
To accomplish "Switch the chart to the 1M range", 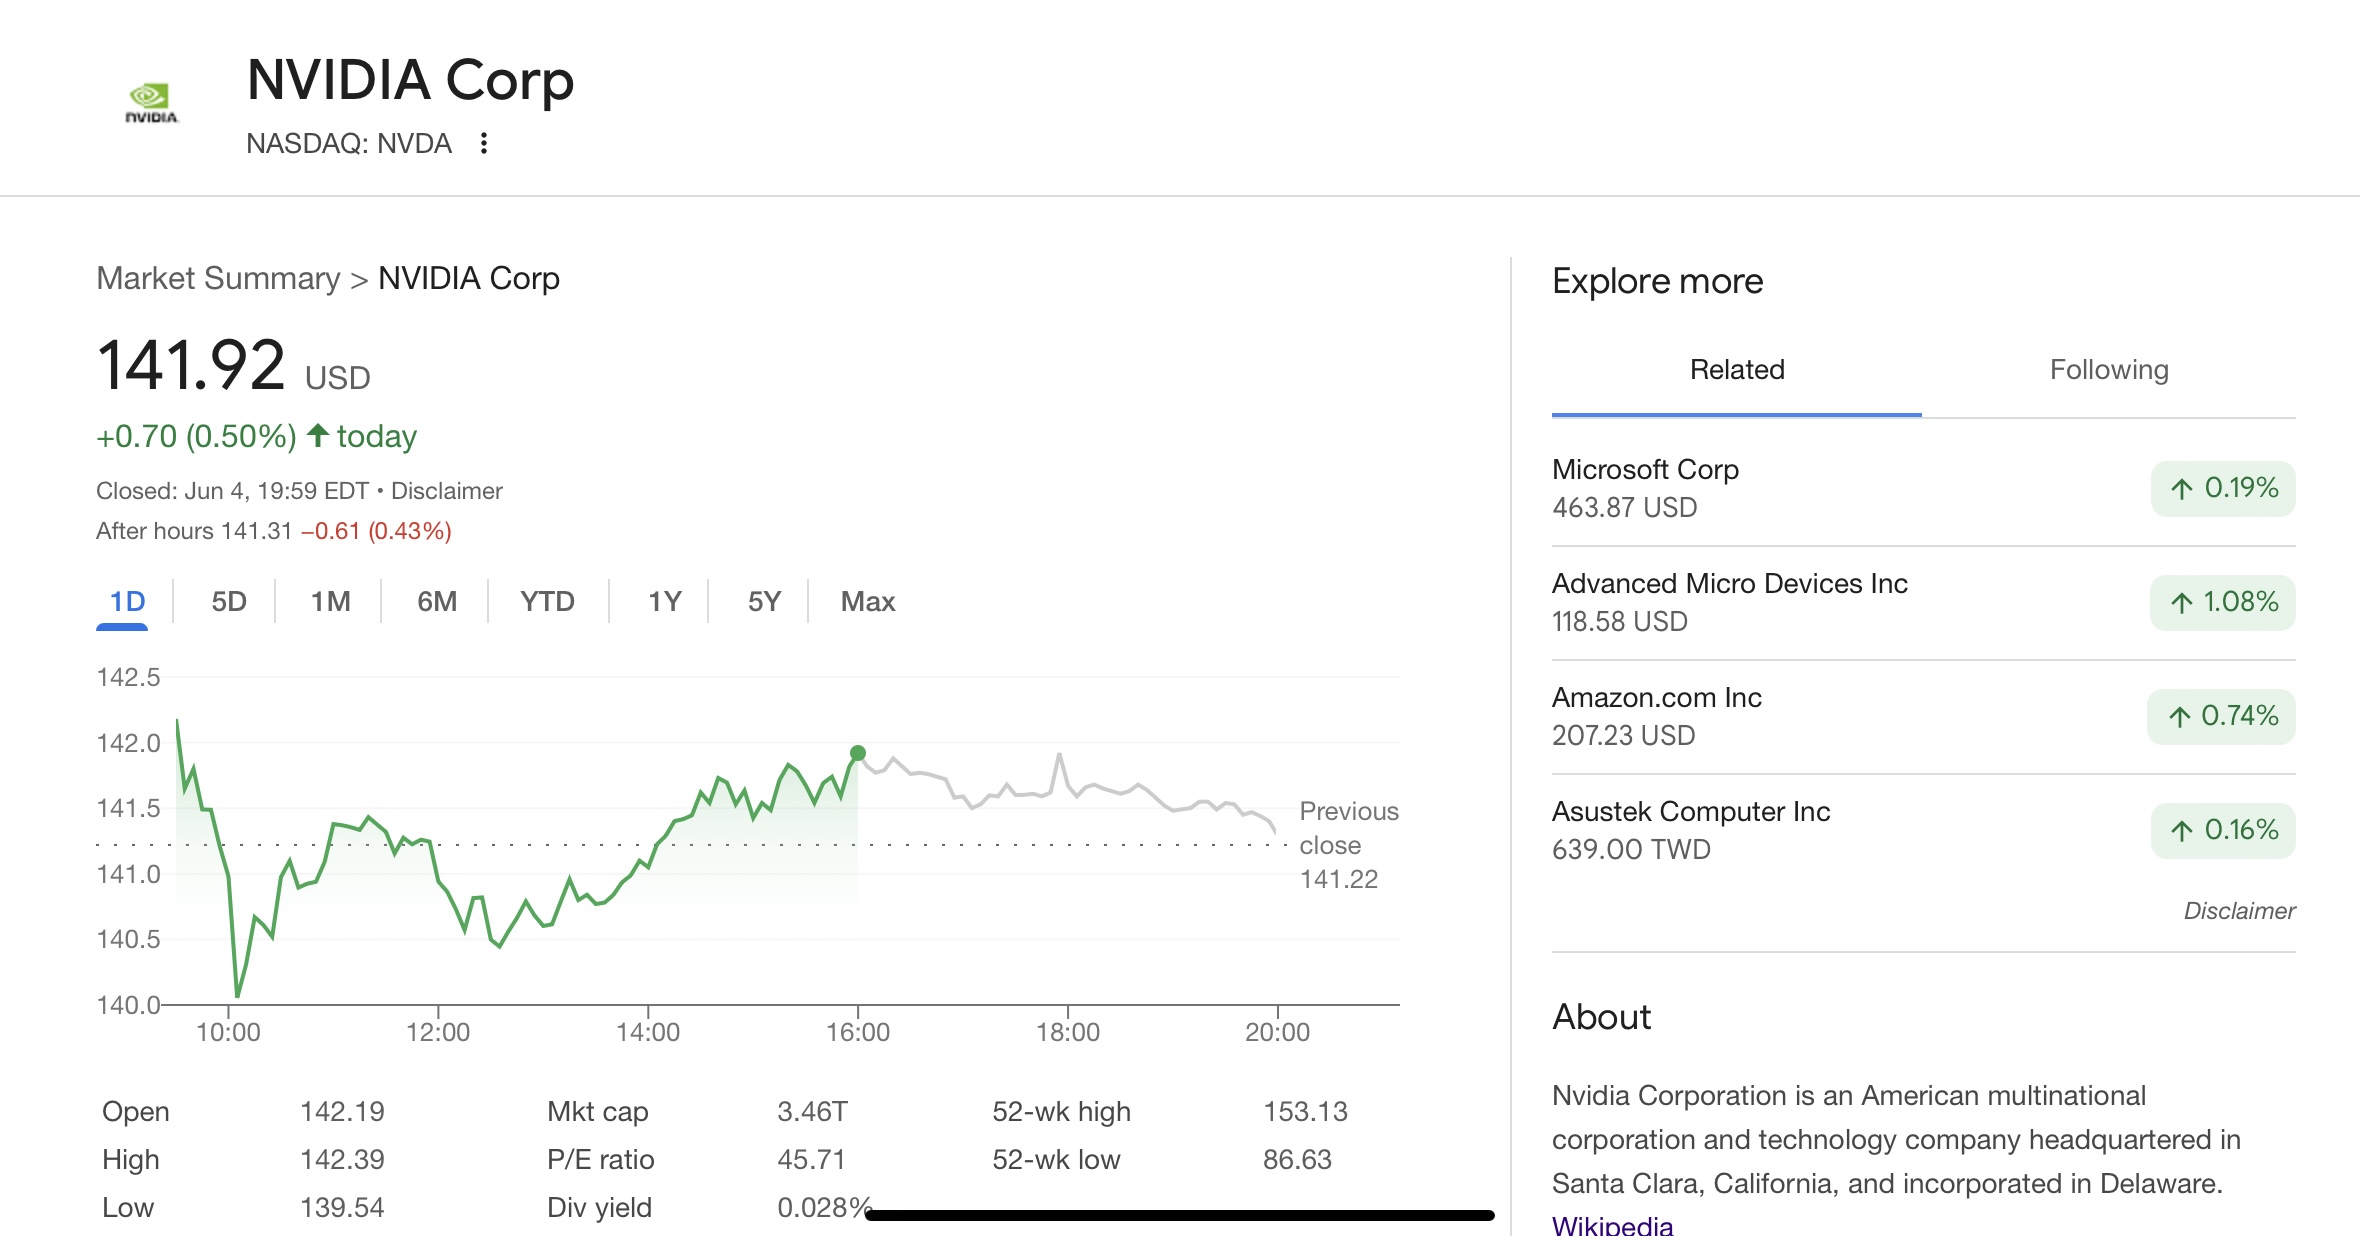I will tap(330, 601).
